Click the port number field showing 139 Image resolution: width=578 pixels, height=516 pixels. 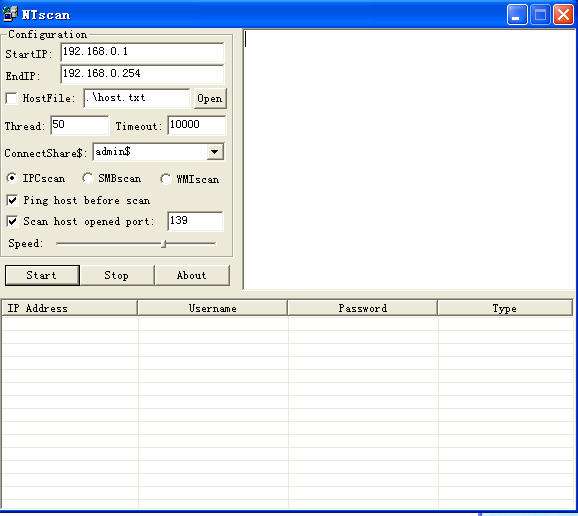[x=195, y=221]
